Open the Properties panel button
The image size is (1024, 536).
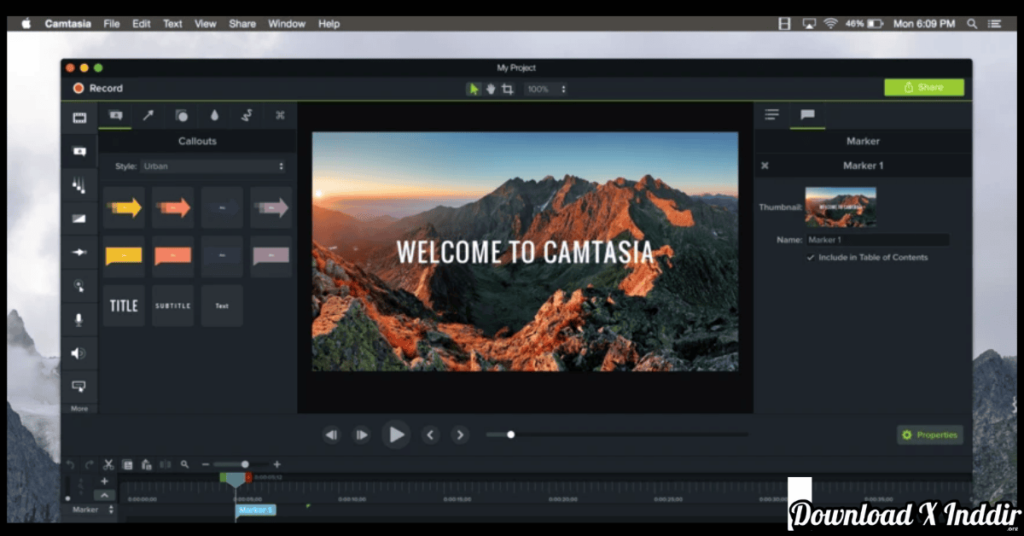click(x=930, y=435)
